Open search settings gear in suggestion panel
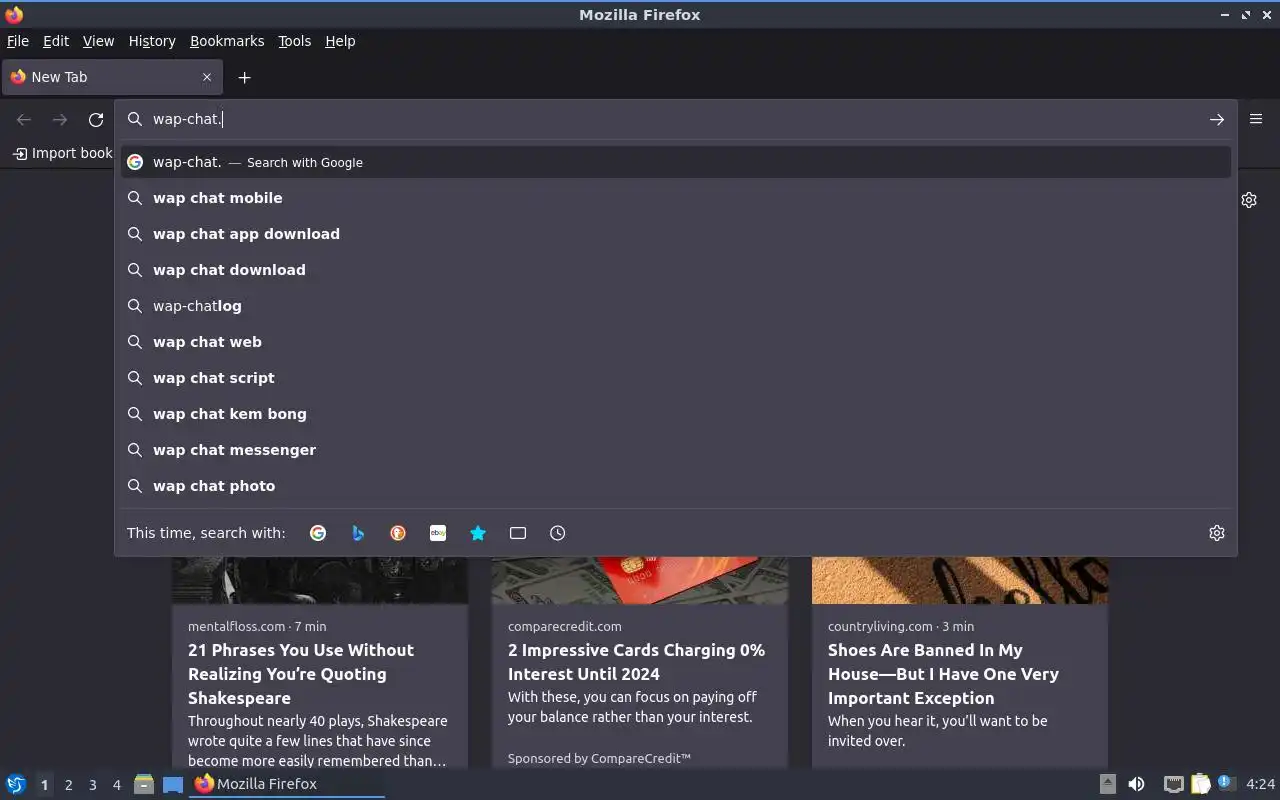 pyautogui.click(x=1217, y=533)
